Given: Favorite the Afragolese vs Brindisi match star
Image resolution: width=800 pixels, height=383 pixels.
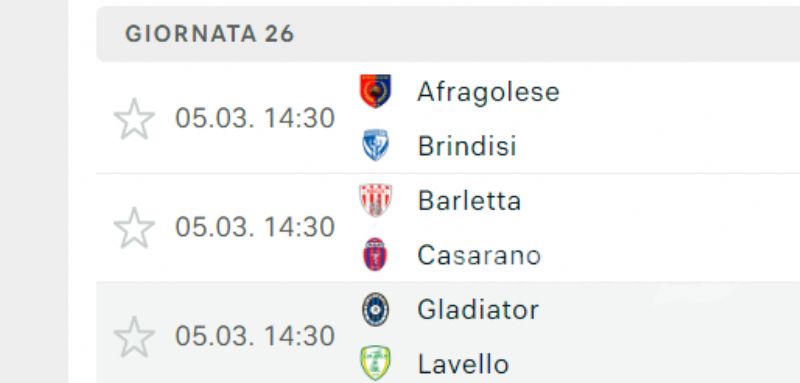Looking at the screenshot, I should (x=134, y=119).
